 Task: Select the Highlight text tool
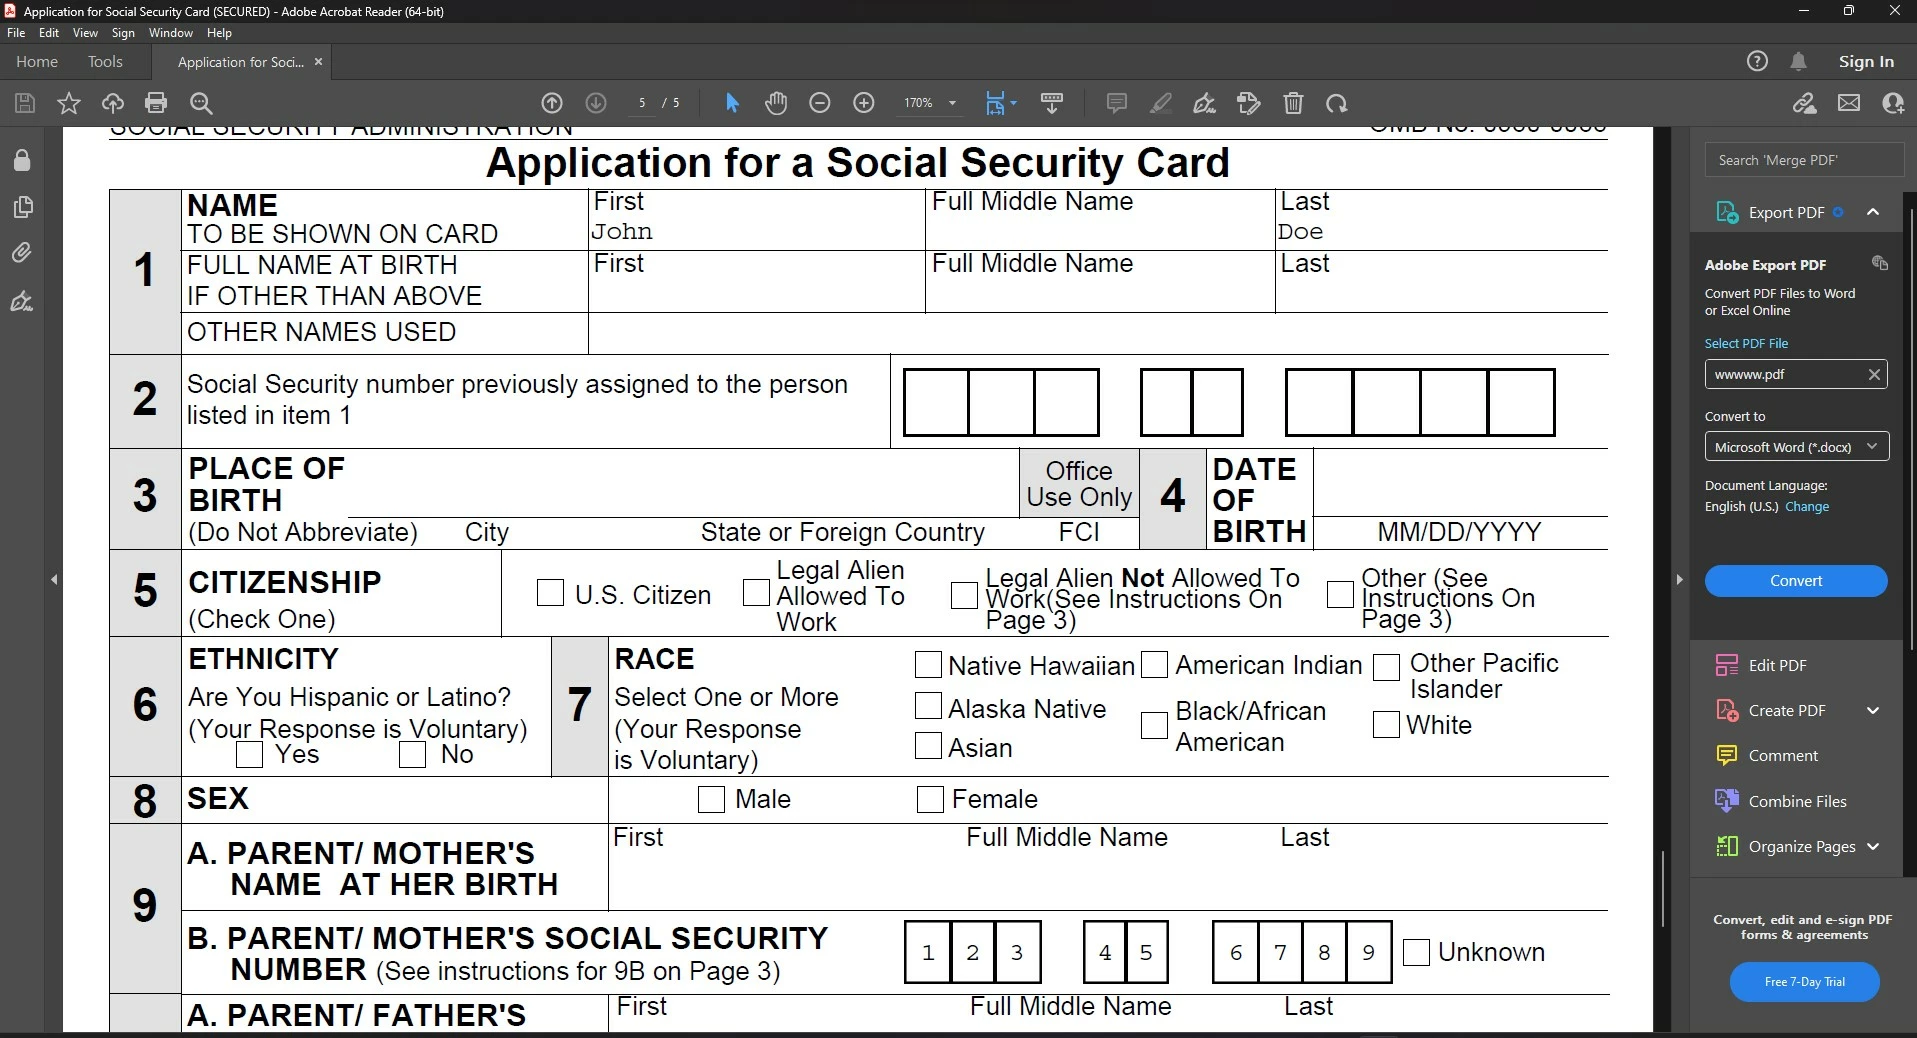pyautogui.click(x=1161, y=103)
